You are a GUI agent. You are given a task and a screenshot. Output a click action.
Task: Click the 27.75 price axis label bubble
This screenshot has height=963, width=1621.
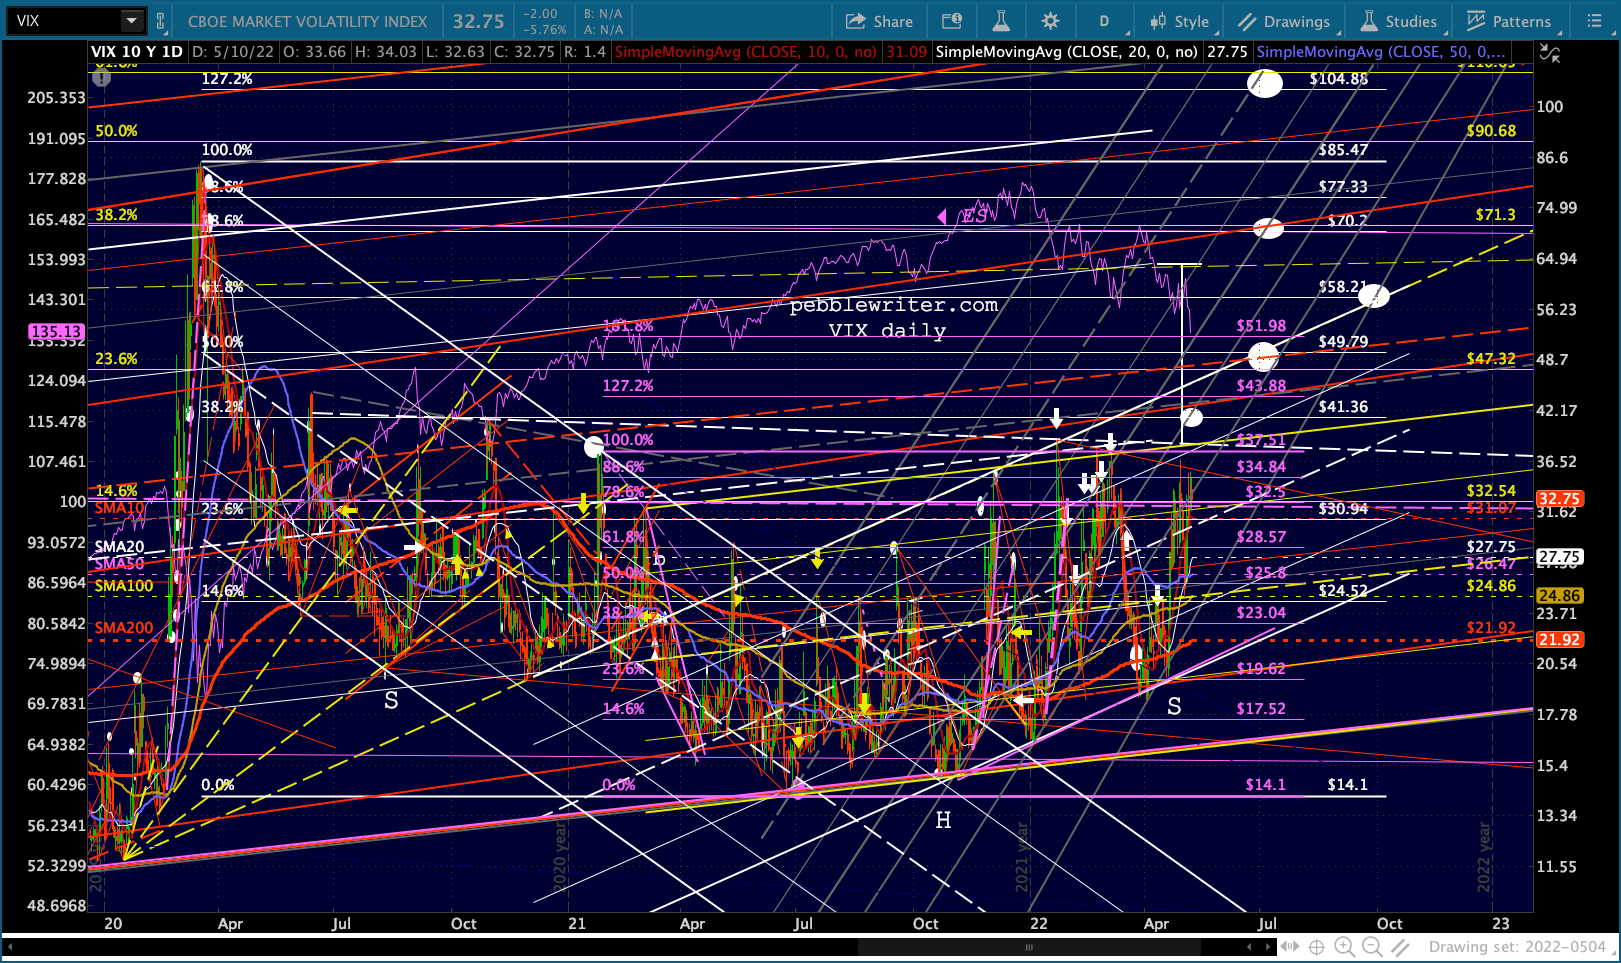[1559, 557]
